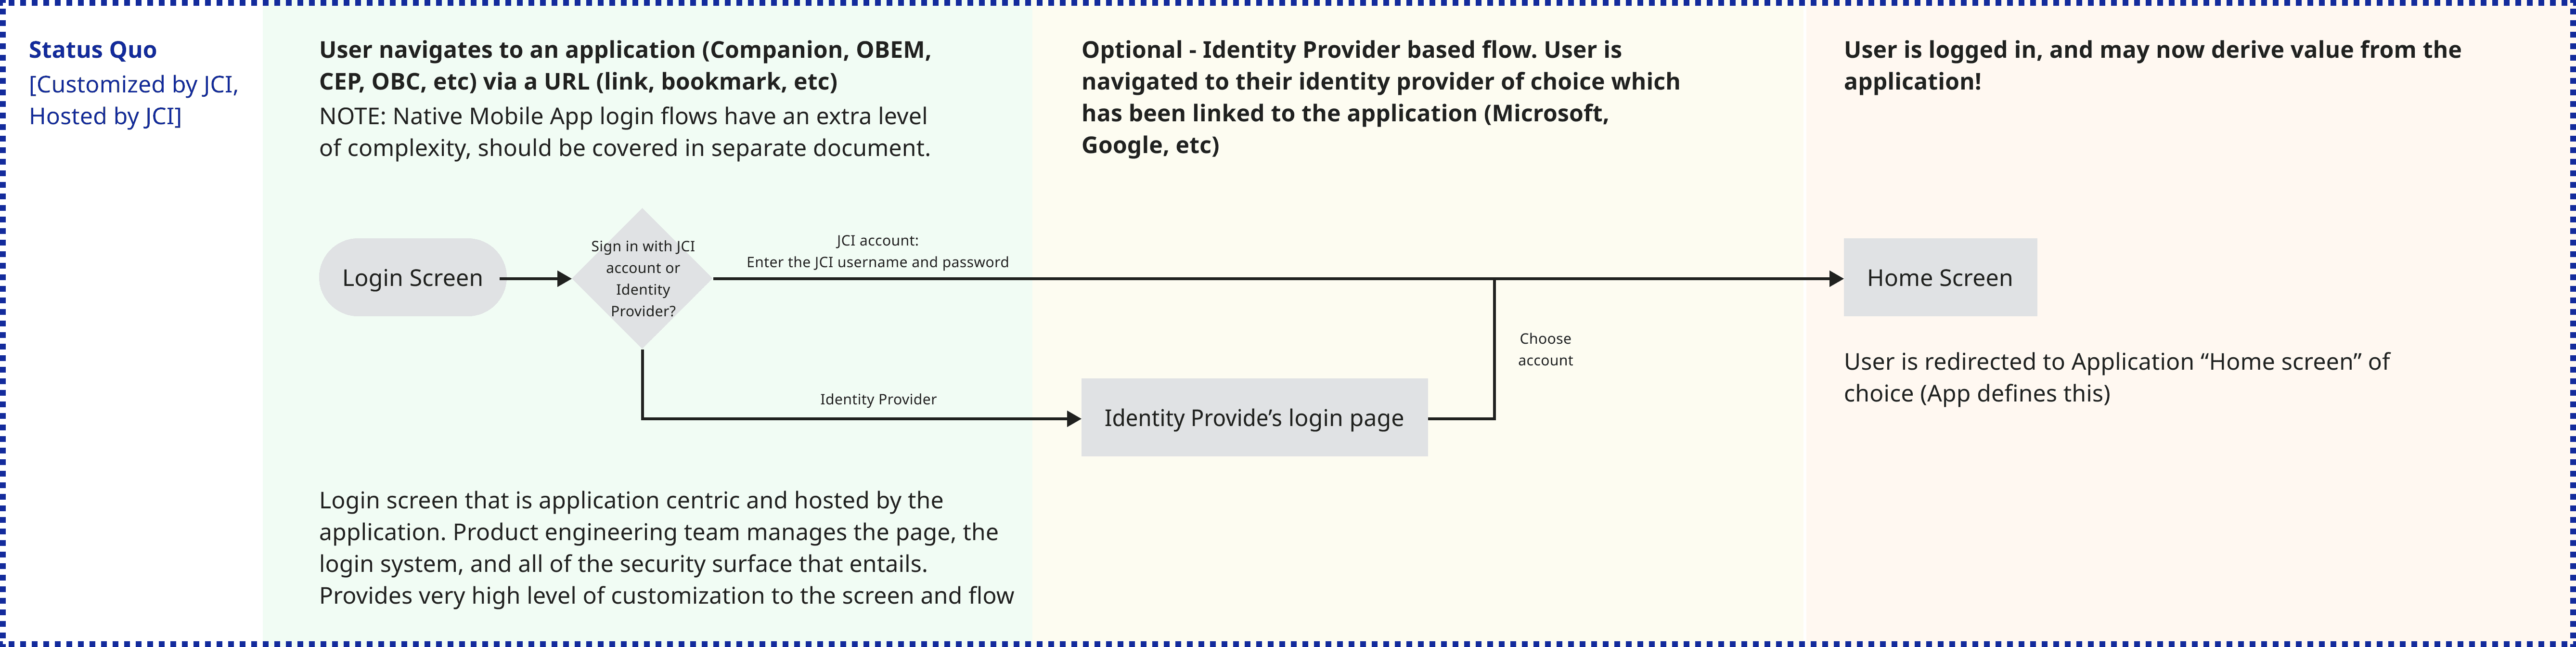Select the 'User is redirected to Application' description

[2116, 377]
